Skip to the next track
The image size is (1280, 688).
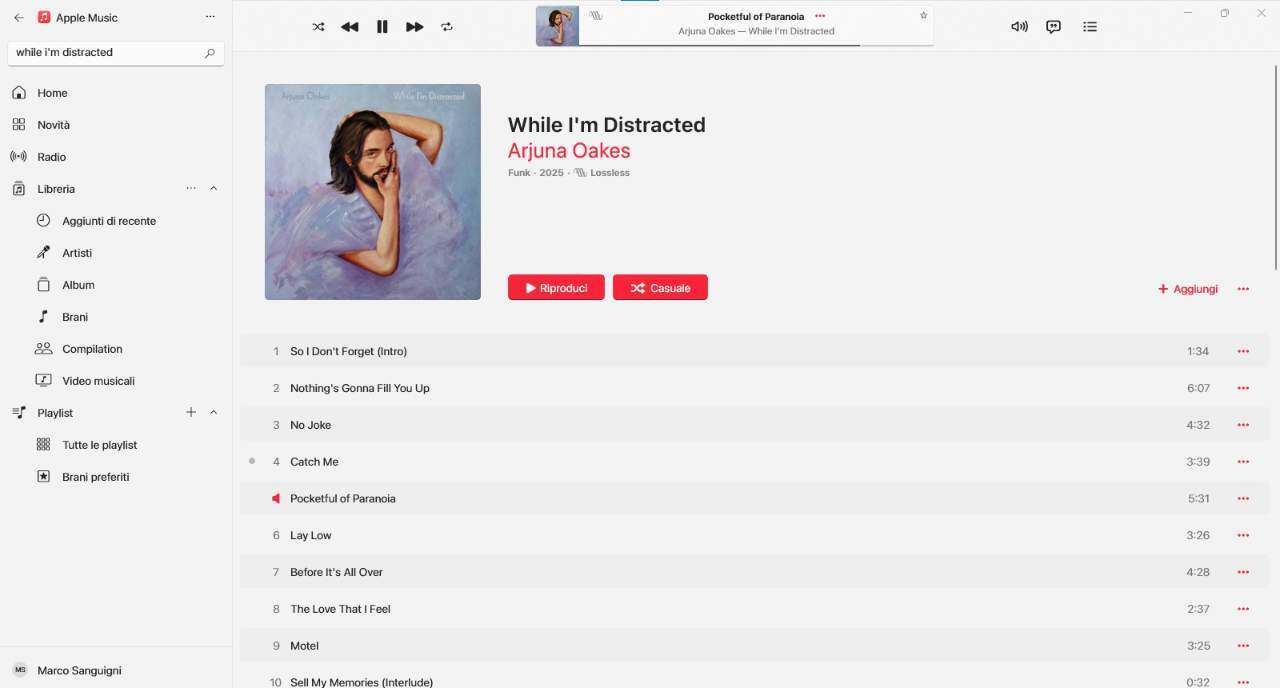click(414, 27)
